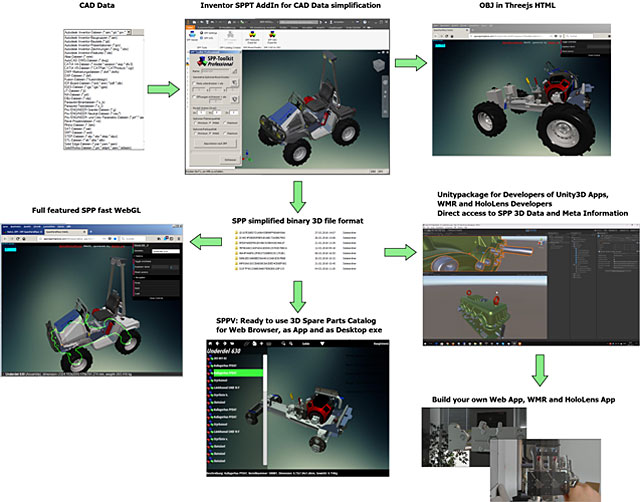Open the CAD Data file type dropdown
Screen dimensions: 640x502
point(129,32)
